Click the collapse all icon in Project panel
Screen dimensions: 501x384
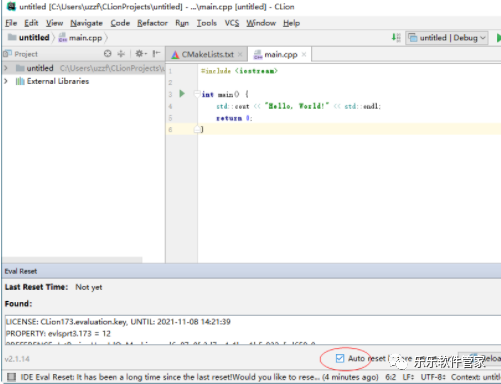pyautogui.click(x=121, y=53)
